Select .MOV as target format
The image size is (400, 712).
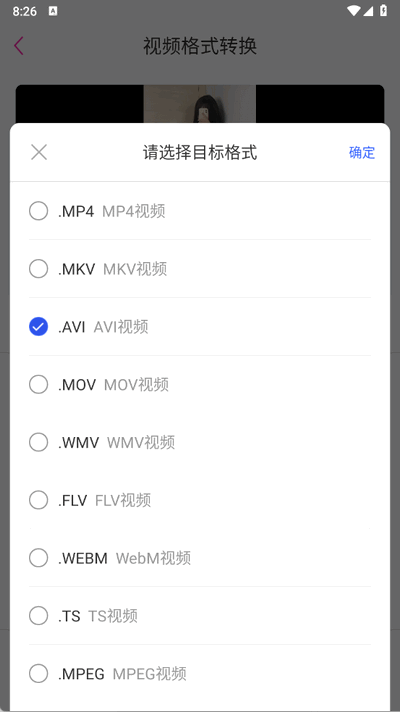tap(39, 385)
